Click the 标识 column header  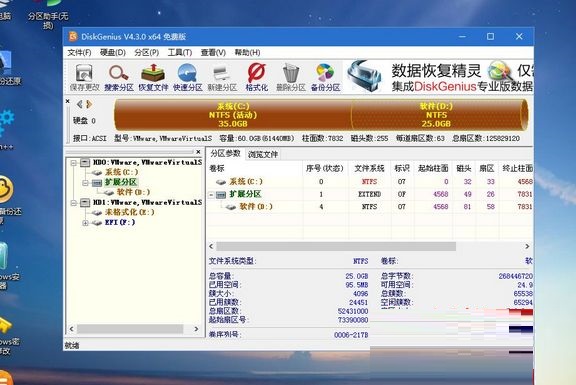(402, 168)
